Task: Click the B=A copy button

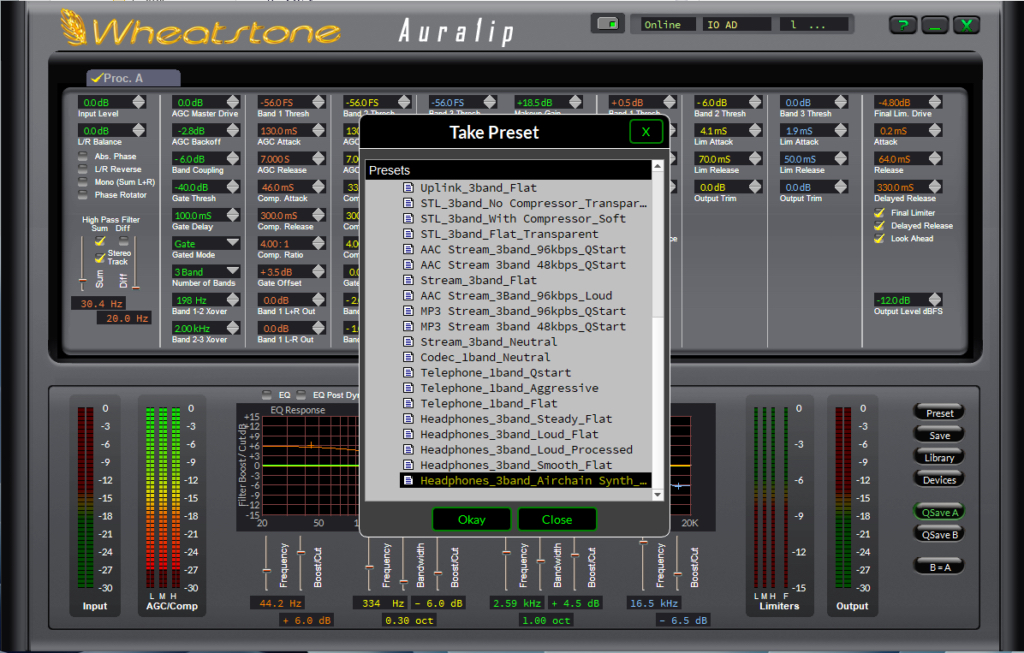Action: click(x=939, y=567)
